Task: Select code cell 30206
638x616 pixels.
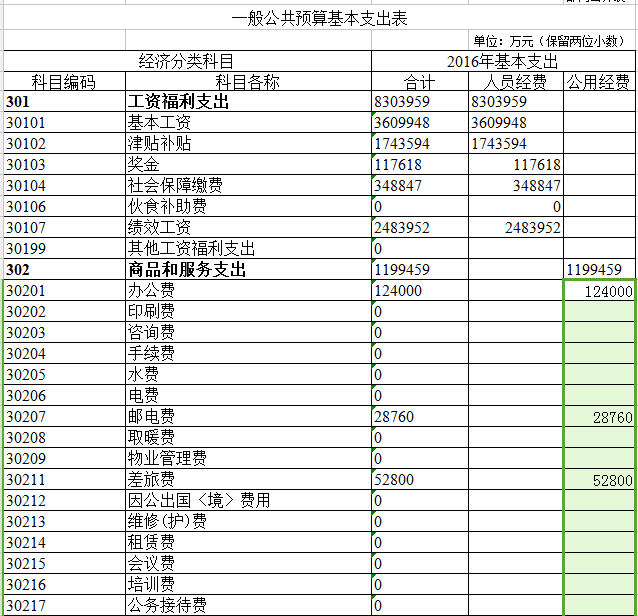Action: [x=64, y=395]
